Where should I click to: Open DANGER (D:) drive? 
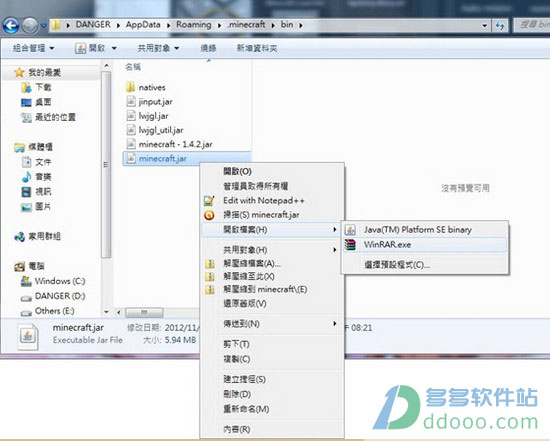pyautogui.click(x=53, y=296)
